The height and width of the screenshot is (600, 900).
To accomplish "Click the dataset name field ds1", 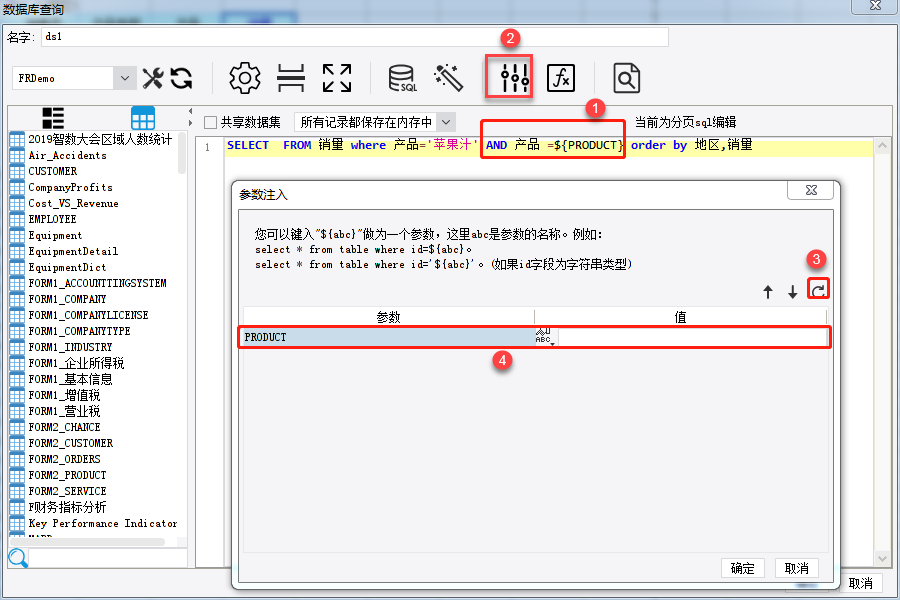I will pos(355,37).
